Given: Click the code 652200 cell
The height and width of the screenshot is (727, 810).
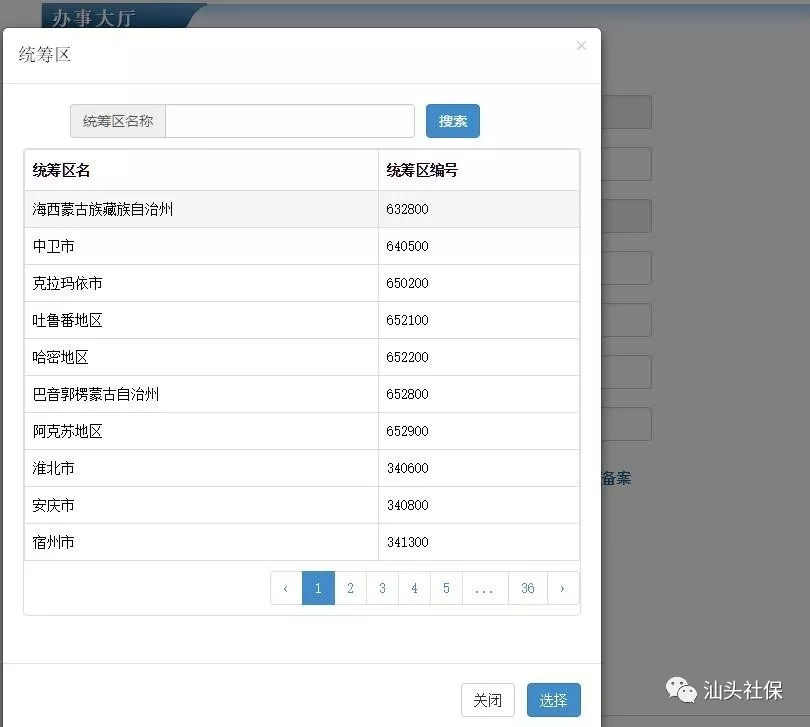Looking at the screenshot, I should coord(479,357).
